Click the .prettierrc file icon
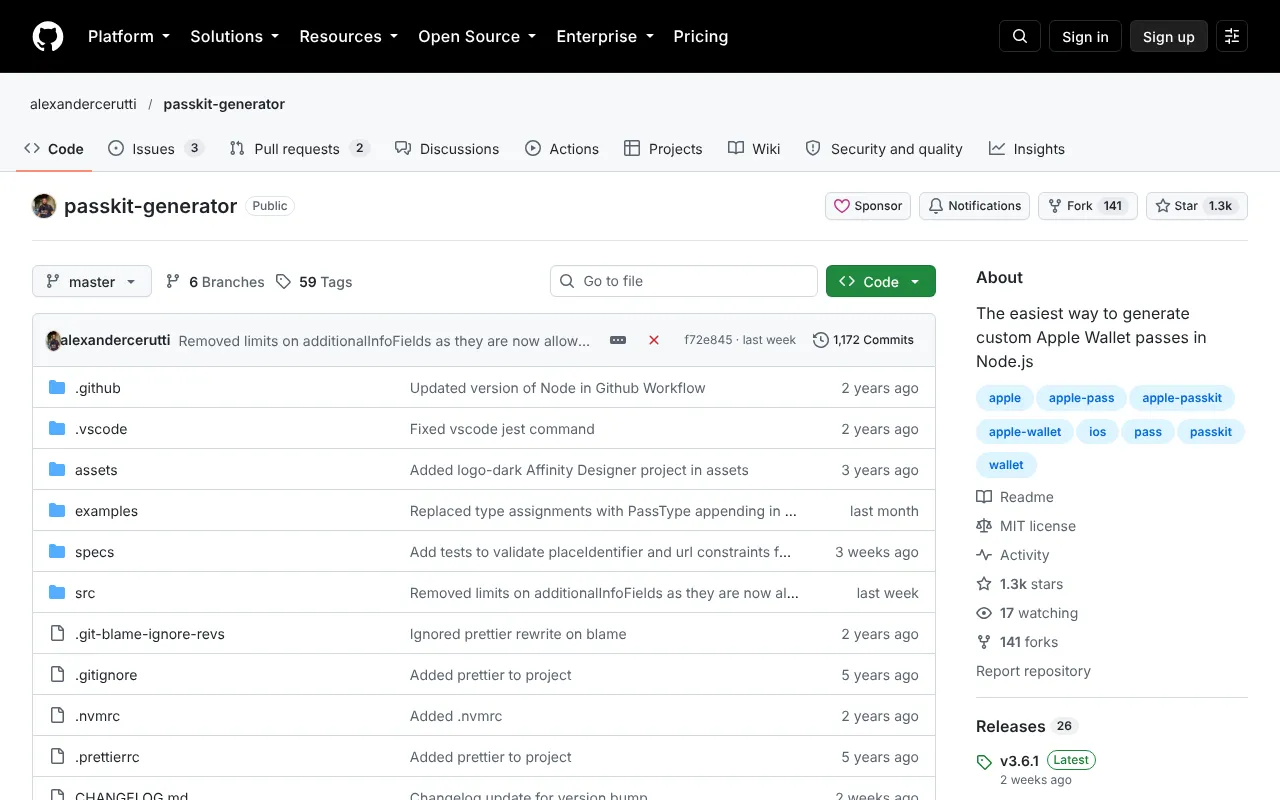The height and width of the screenshot is (800, 1280). point(57,757)
